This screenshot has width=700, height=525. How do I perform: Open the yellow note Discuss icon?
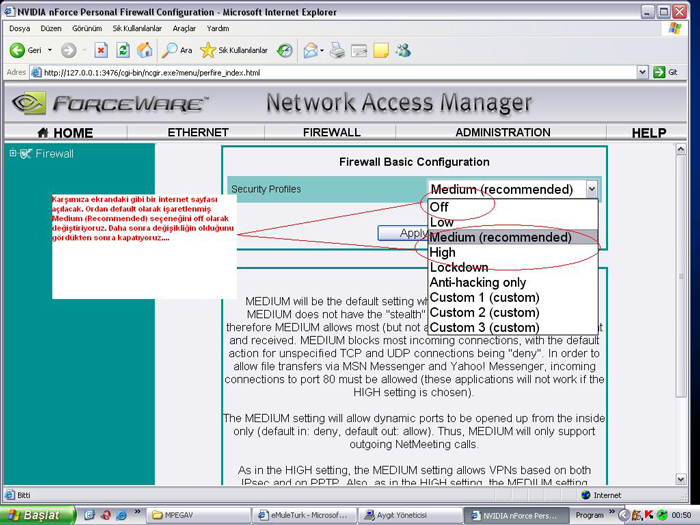381,50
